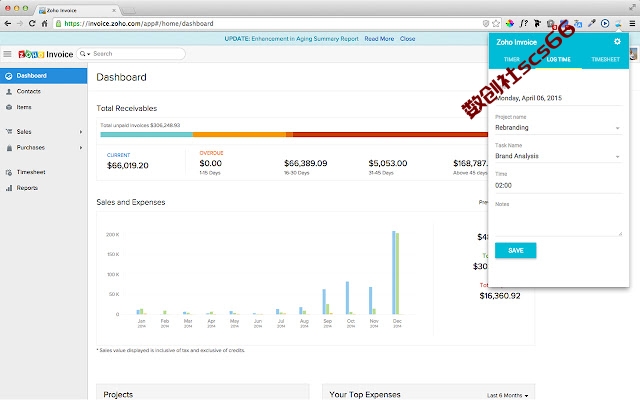Reload the page with refresh icon

point(32,24)
